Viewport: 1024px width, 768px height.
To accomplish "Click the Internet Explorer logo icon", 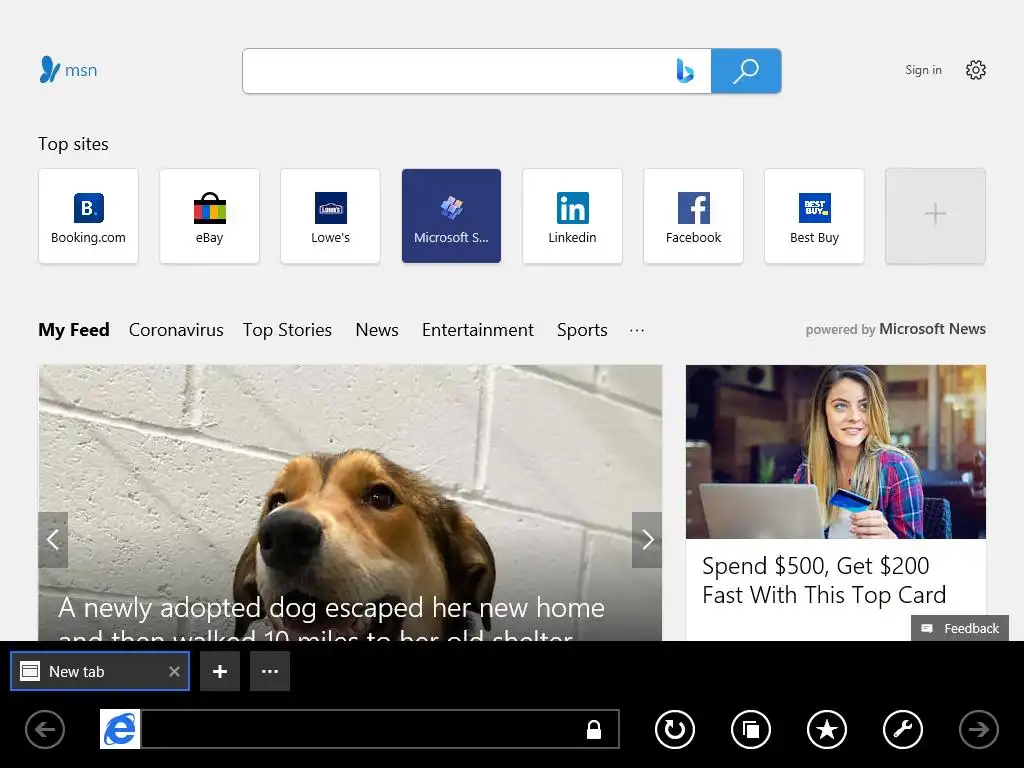I will pos(120,729).
